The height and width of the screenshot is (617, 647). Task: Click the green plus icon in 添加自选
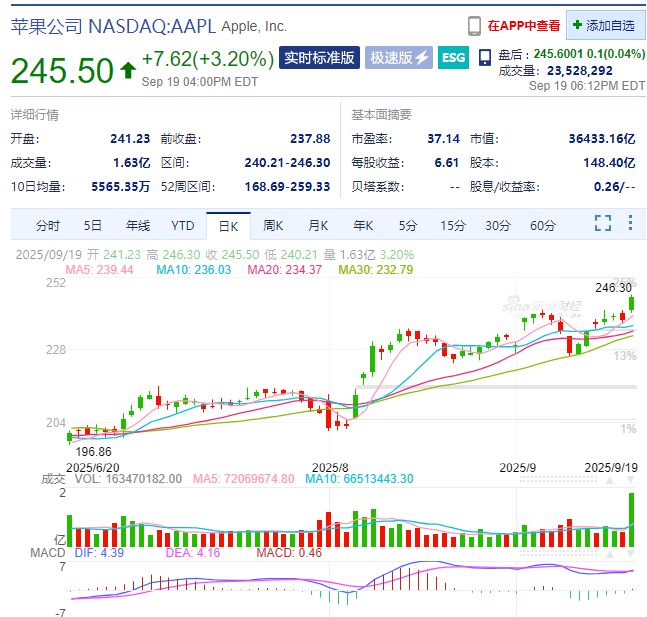[577, 25]
